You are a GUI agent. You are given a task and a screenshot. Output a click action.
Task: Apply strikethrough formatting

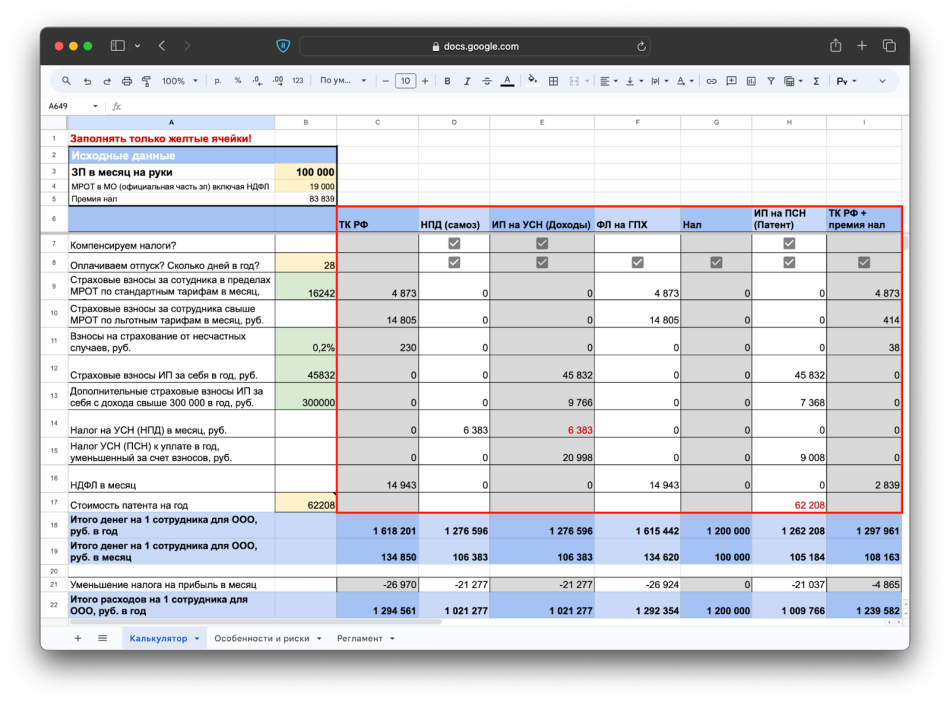(x=486, y=81)
